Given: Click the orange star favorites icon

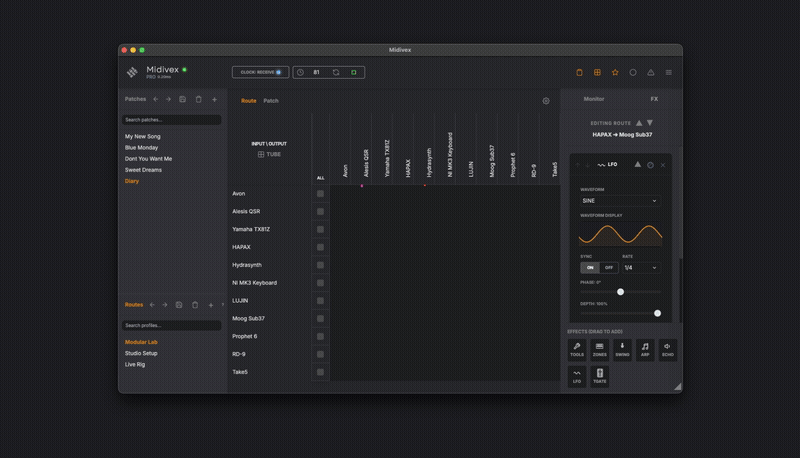Looking at the screenshot, I should pyautogui.click(x=615, y=72).
